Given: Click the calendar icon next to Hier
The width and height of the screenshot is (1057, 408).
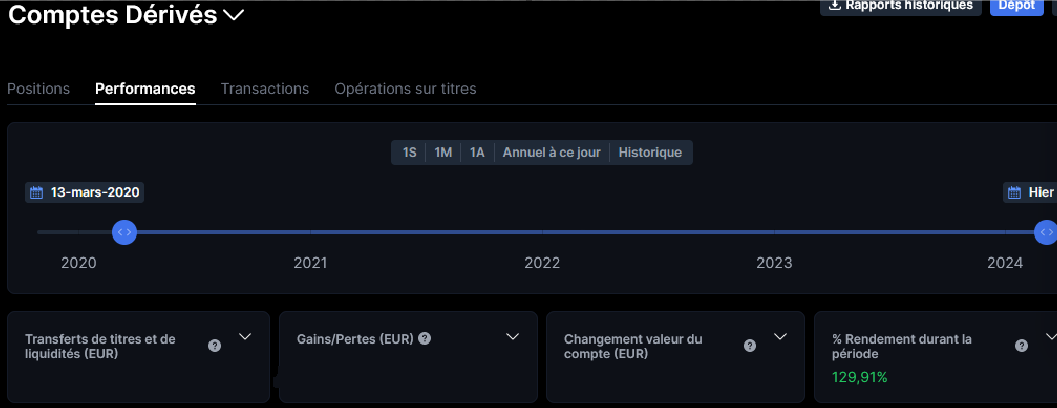Looking at the screenshot, I should [1015, 192].
